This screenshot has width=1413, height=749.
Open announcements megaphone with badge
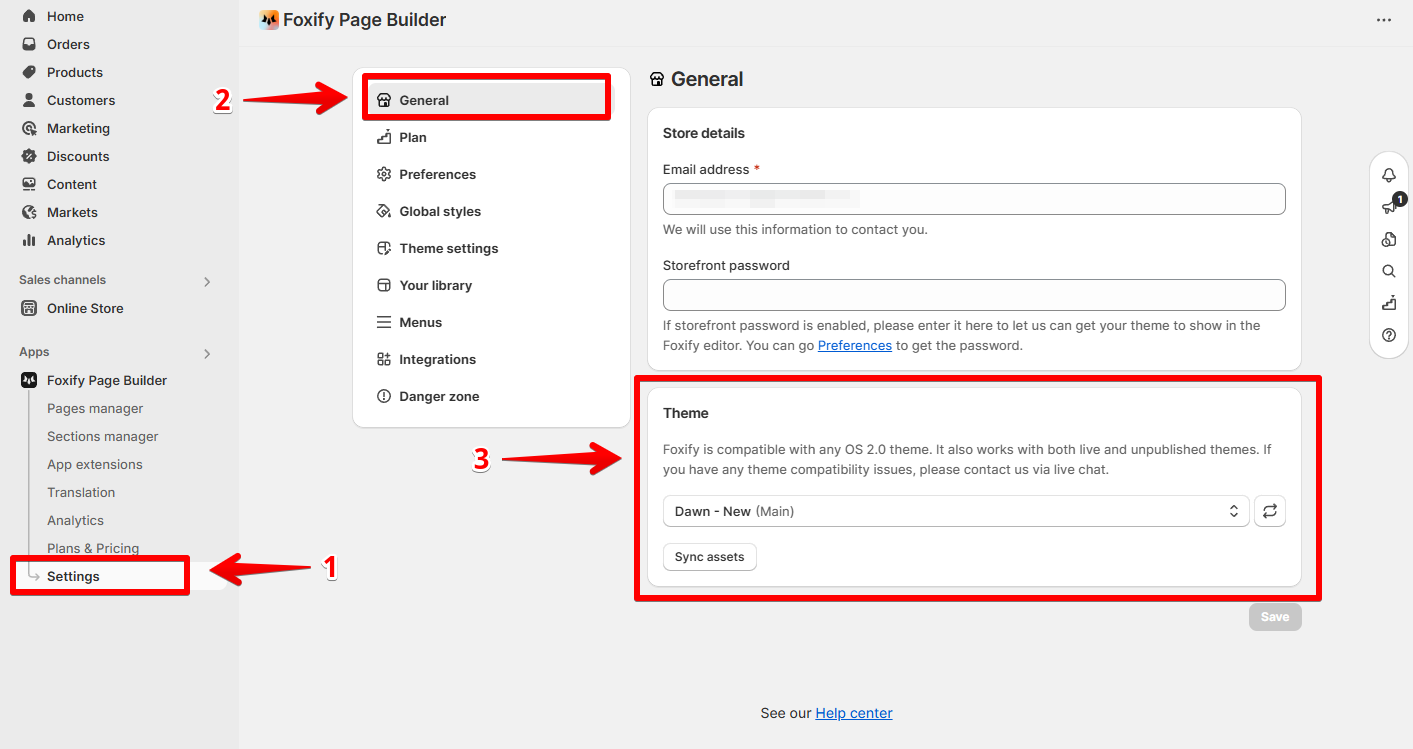point(1389,207)
